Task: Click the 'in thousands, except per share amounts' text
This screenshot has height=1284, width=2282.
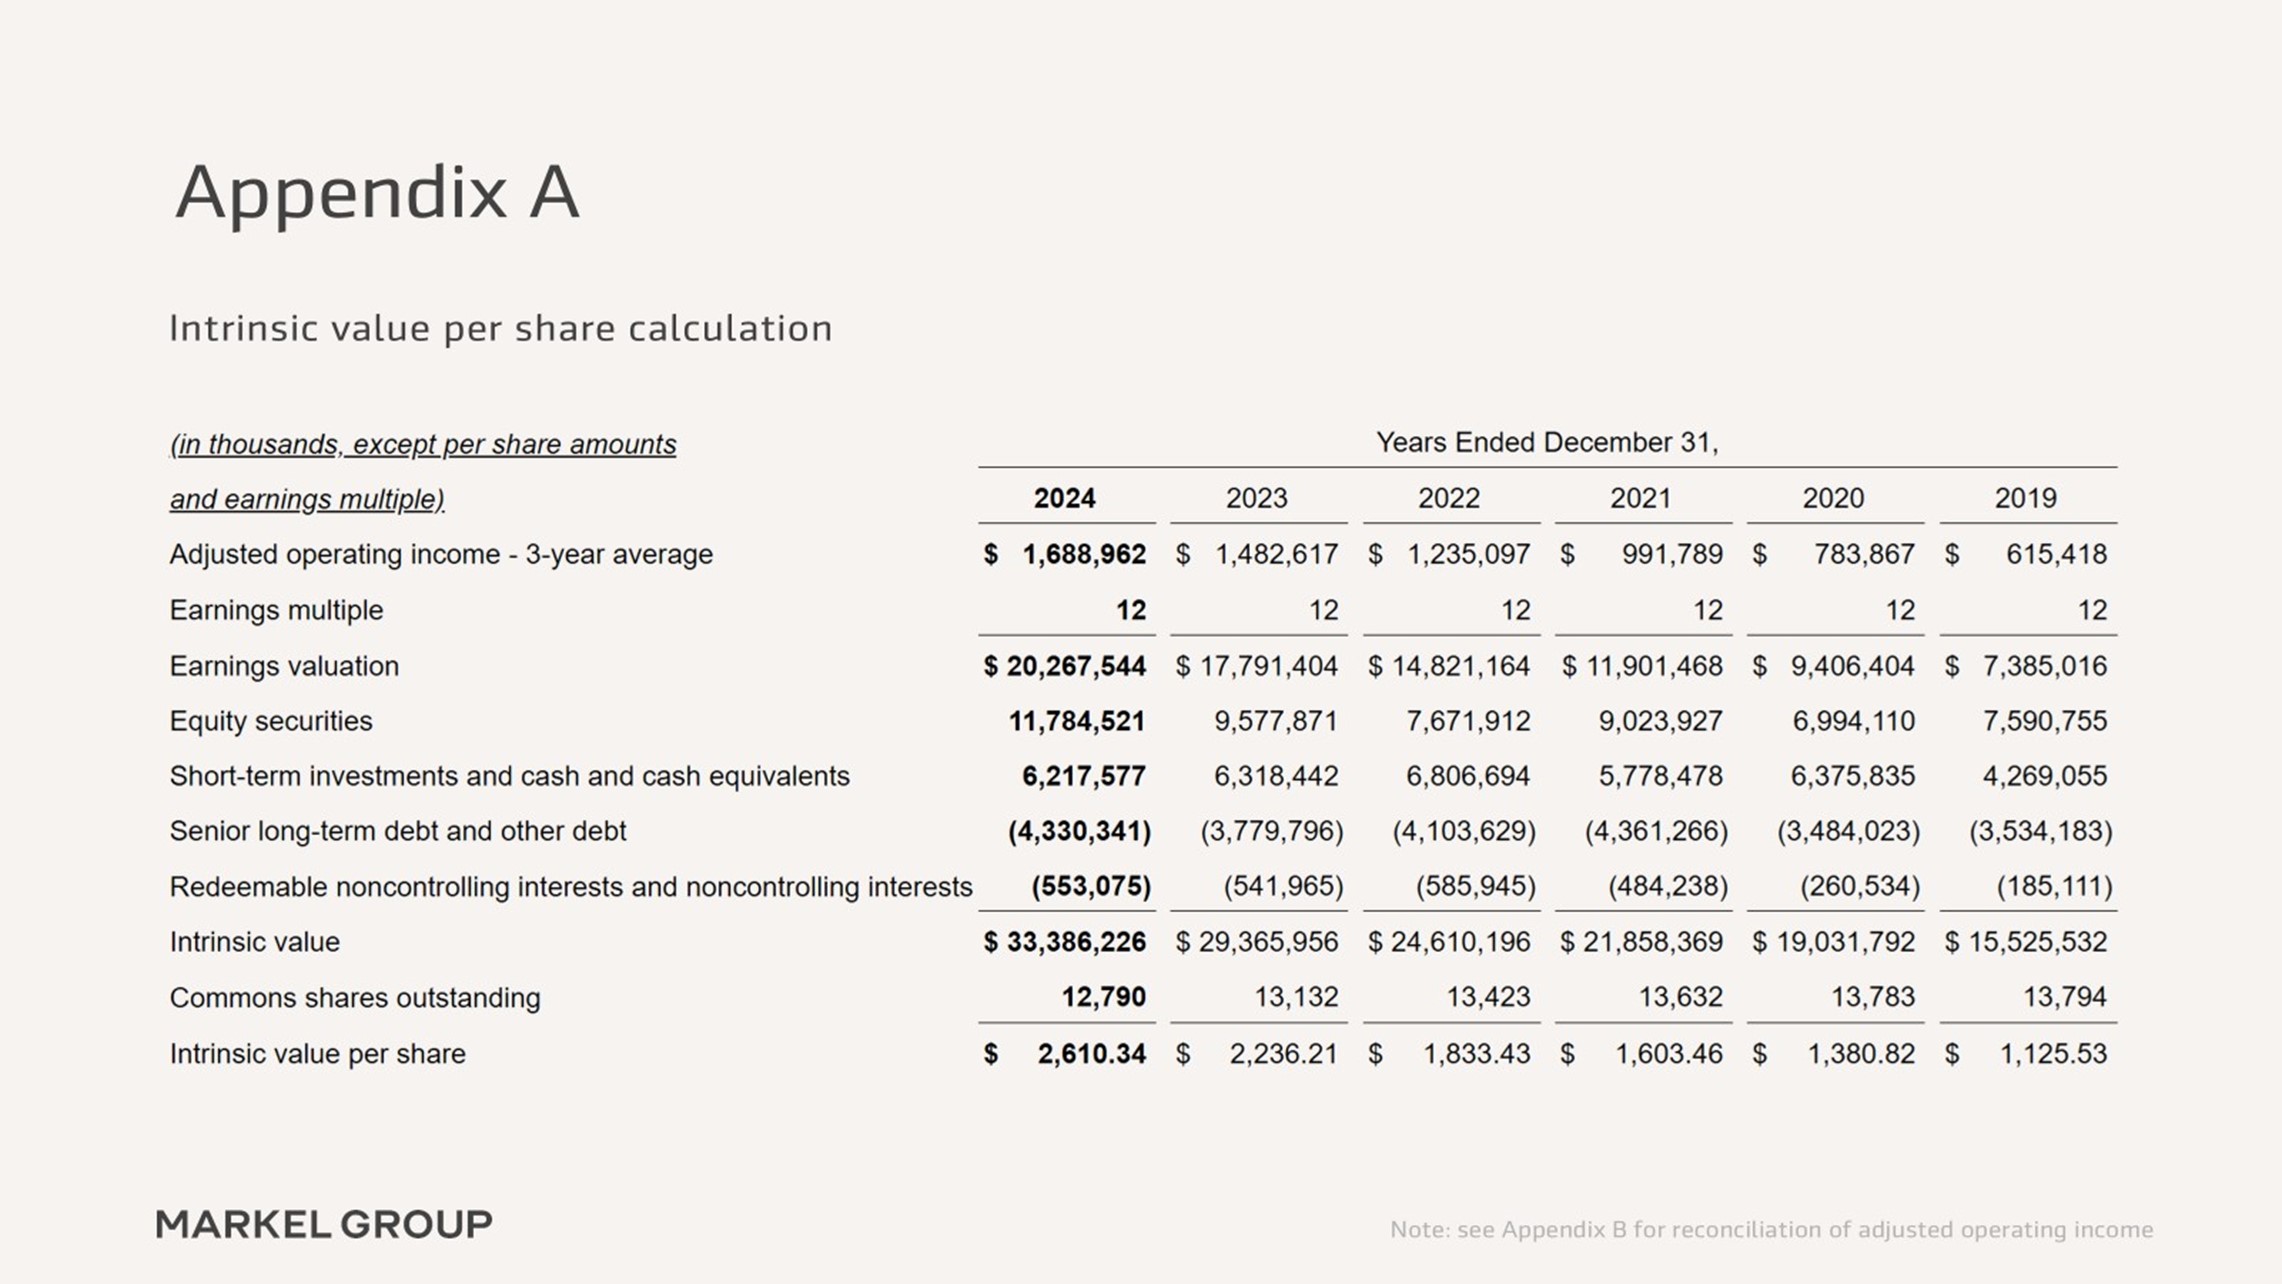Action: pos(423,444)
